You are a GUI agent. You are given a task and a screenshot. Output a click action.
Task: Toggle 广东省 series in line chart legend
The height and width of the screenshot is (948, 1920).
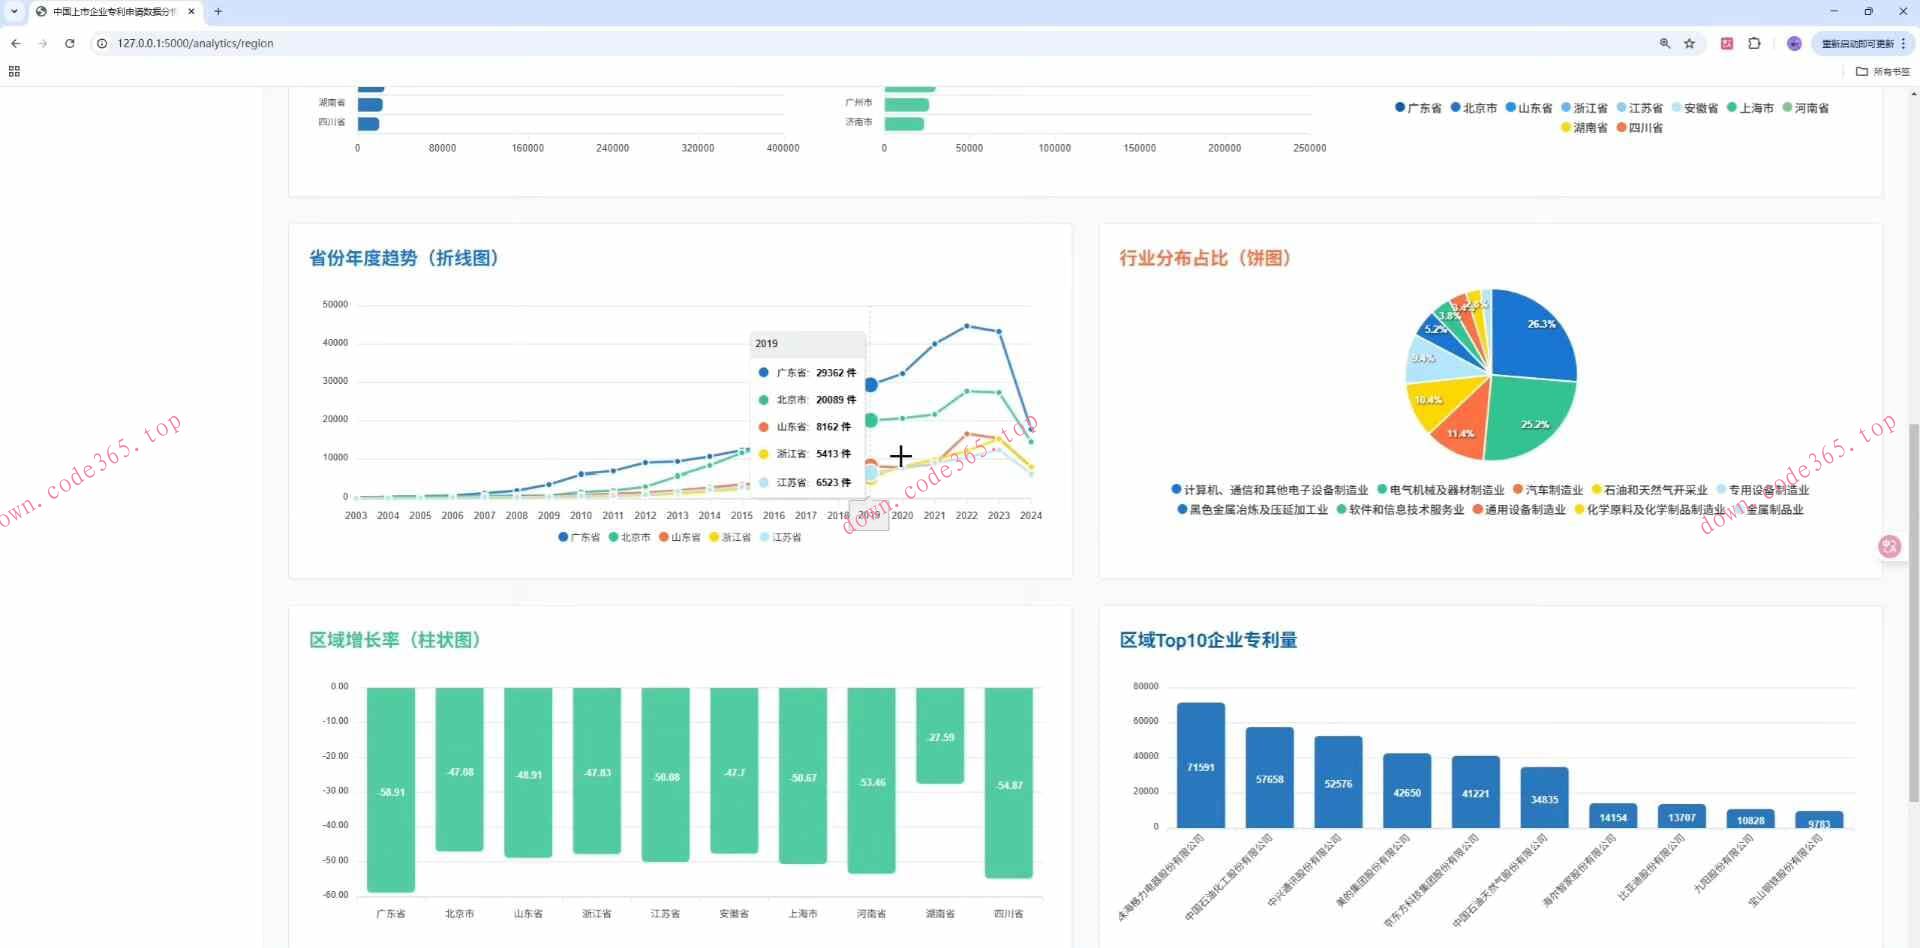pos(579,537)
